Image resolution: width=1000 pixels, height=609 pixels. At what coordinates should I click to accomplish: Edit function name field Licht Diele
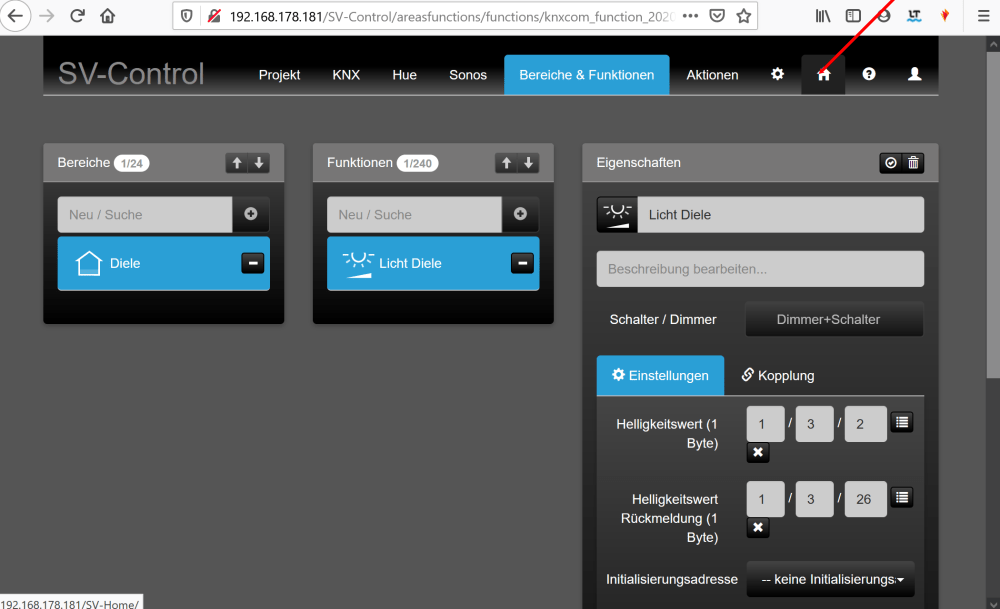pyautogui.click(x=780, y=214)
